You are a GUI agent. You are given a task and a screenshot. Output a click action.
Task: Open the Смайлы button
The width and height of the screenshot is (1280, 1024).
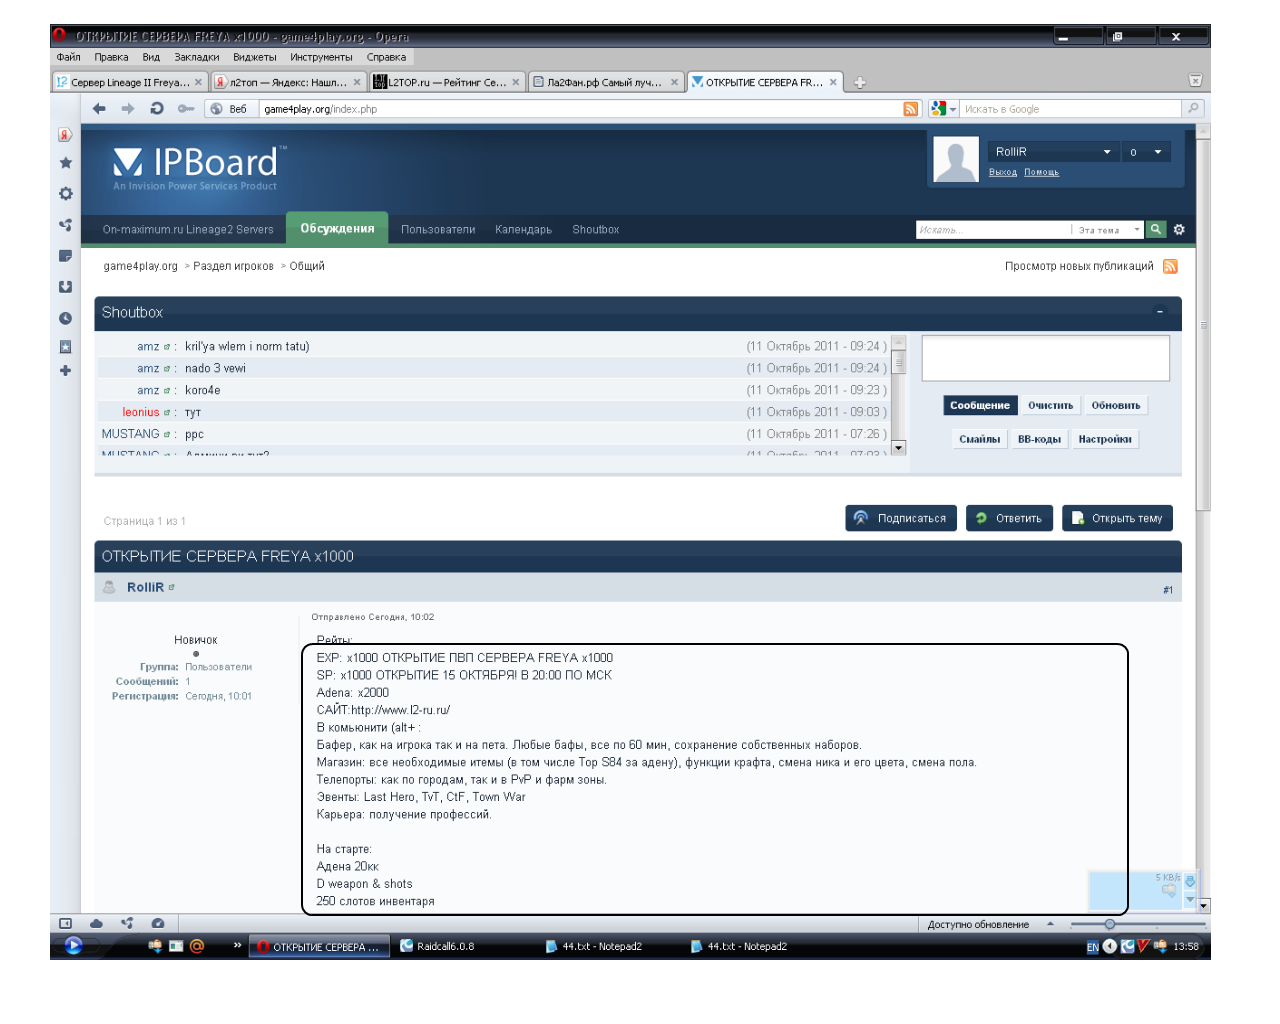click(x=980, y=439)
